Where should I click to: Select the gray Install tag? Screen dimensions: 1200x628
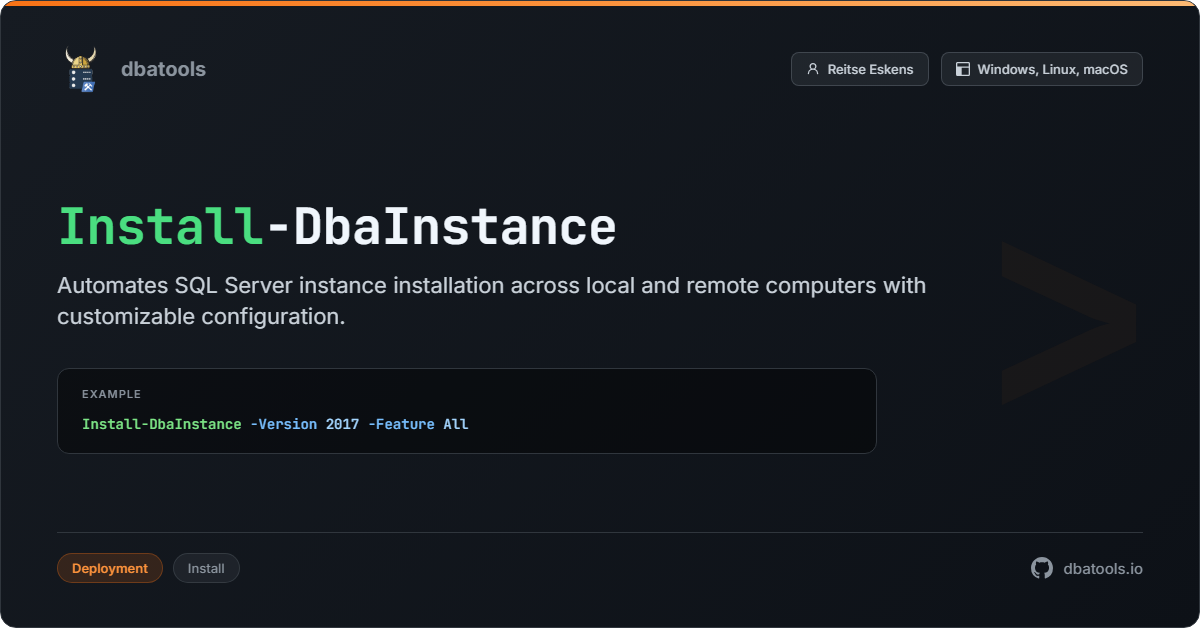coord(206,568)
